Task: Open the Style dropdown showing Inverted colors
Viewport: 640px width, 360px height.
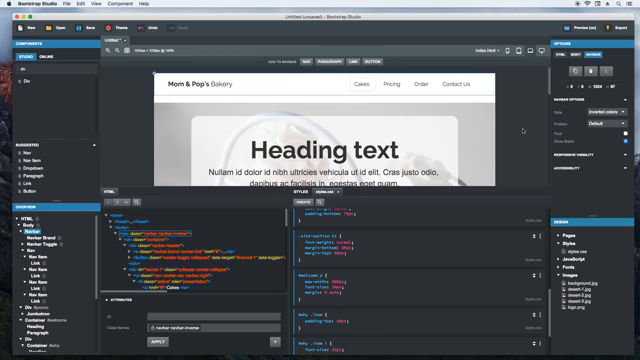Action: pyautogui.click(x=607, y=112)
